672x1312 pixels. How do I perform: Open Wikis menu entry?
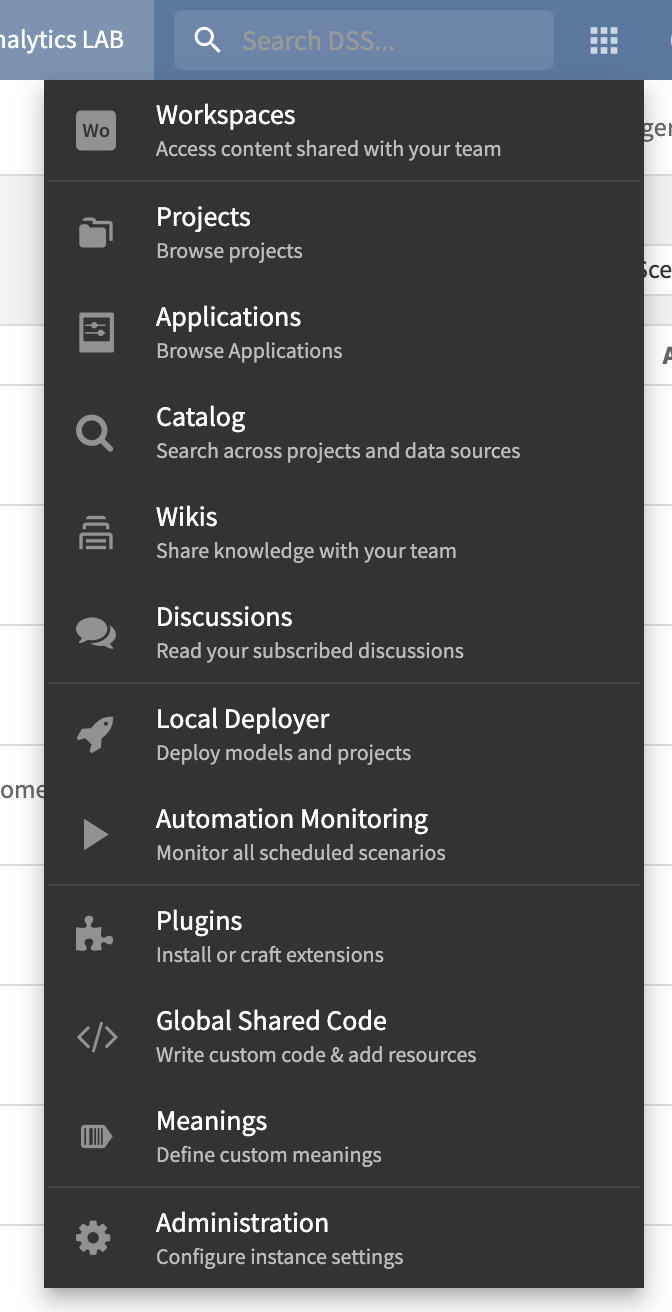point(344,533)
